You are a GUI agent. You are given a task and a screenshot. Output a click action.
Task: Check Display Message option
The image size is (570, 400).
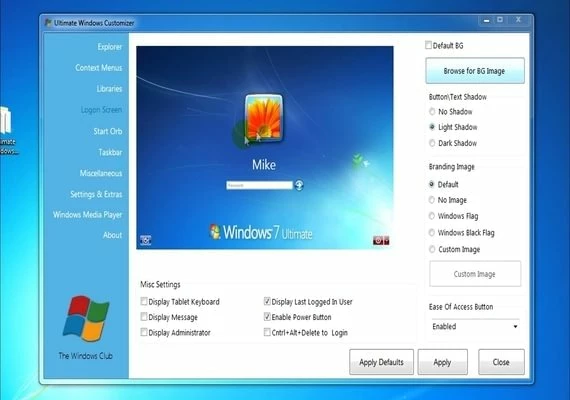click(x=144, y=317)
